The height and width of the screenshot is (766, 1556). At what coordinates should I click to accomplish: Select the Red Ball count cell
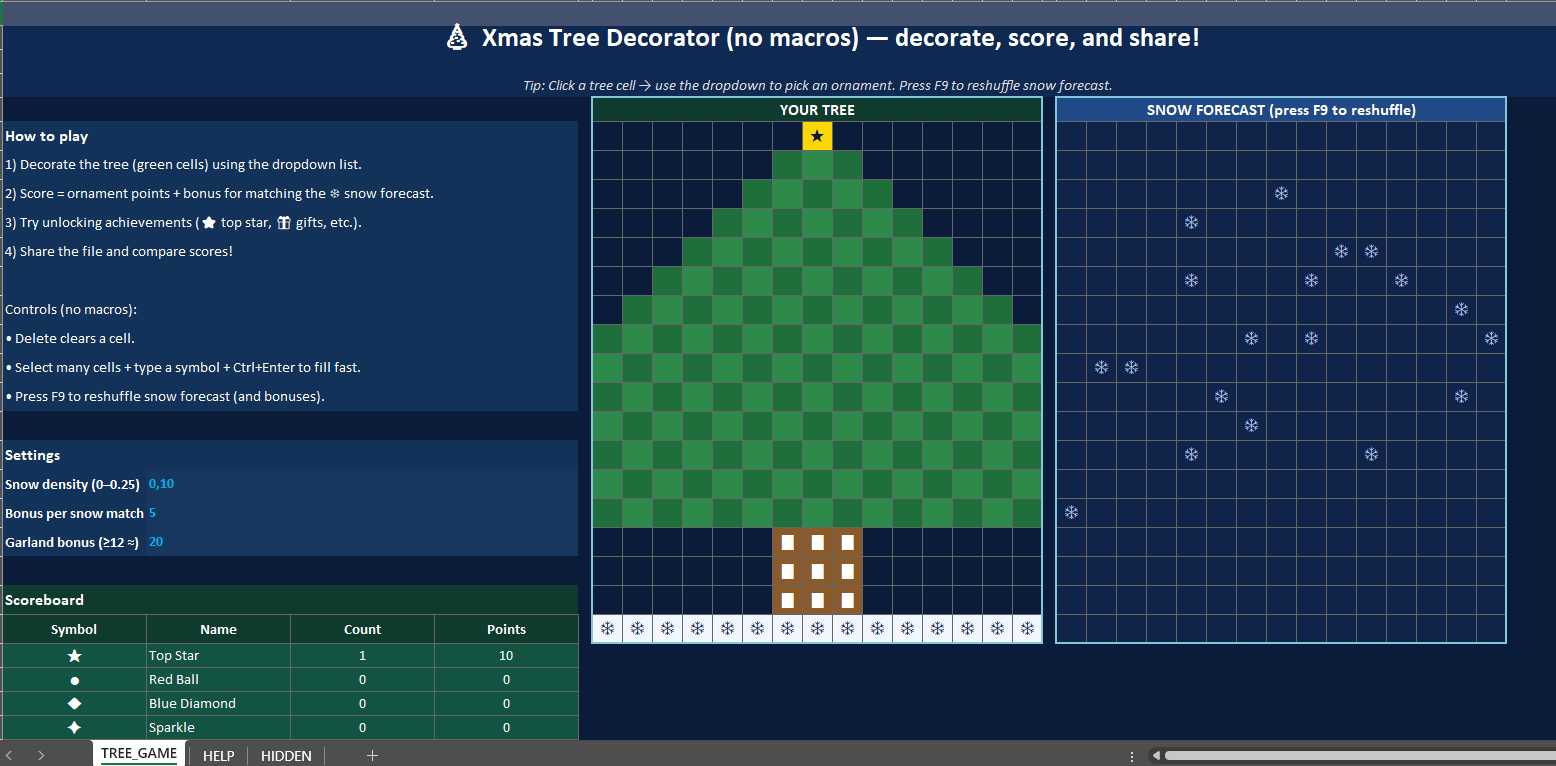point(362,680)
